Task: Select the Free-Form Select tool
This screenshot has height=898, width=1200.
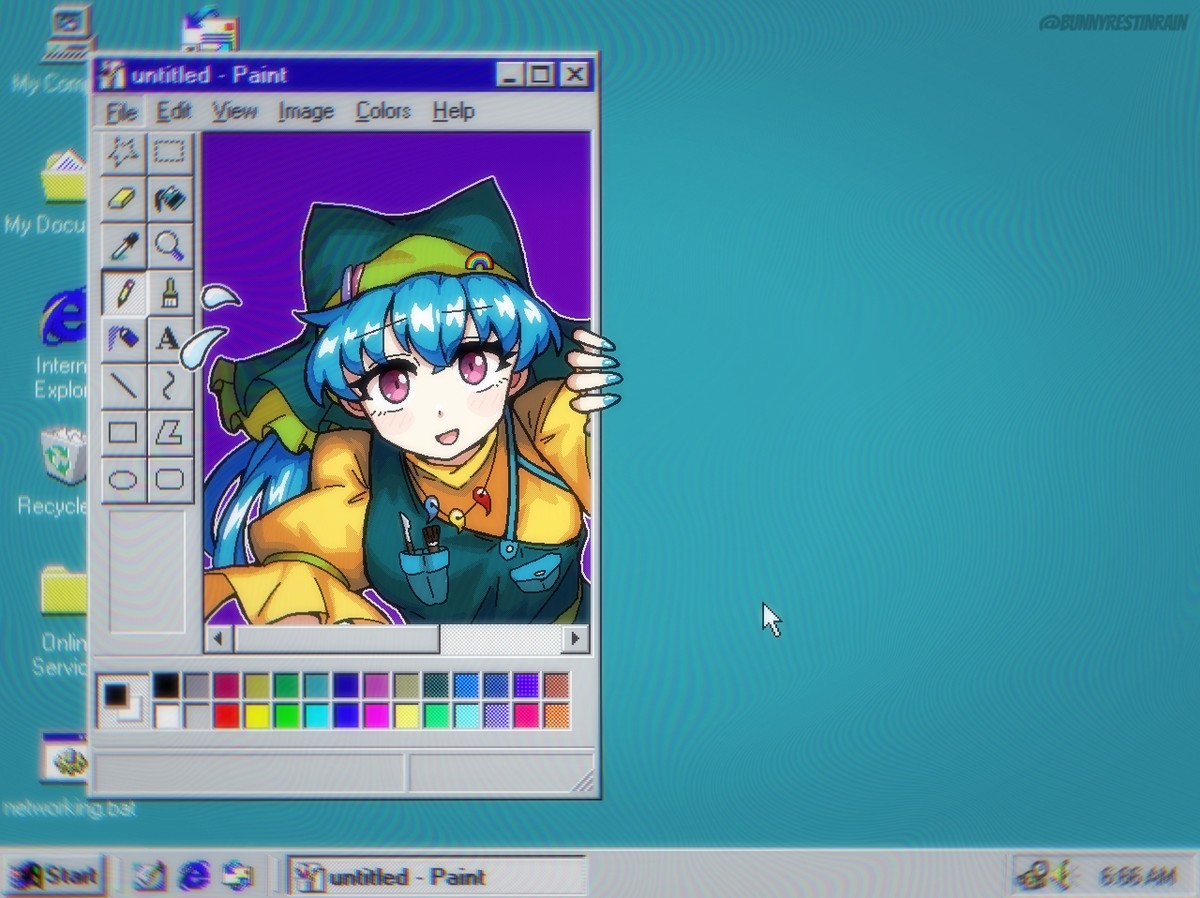Action: pos(123,153)
